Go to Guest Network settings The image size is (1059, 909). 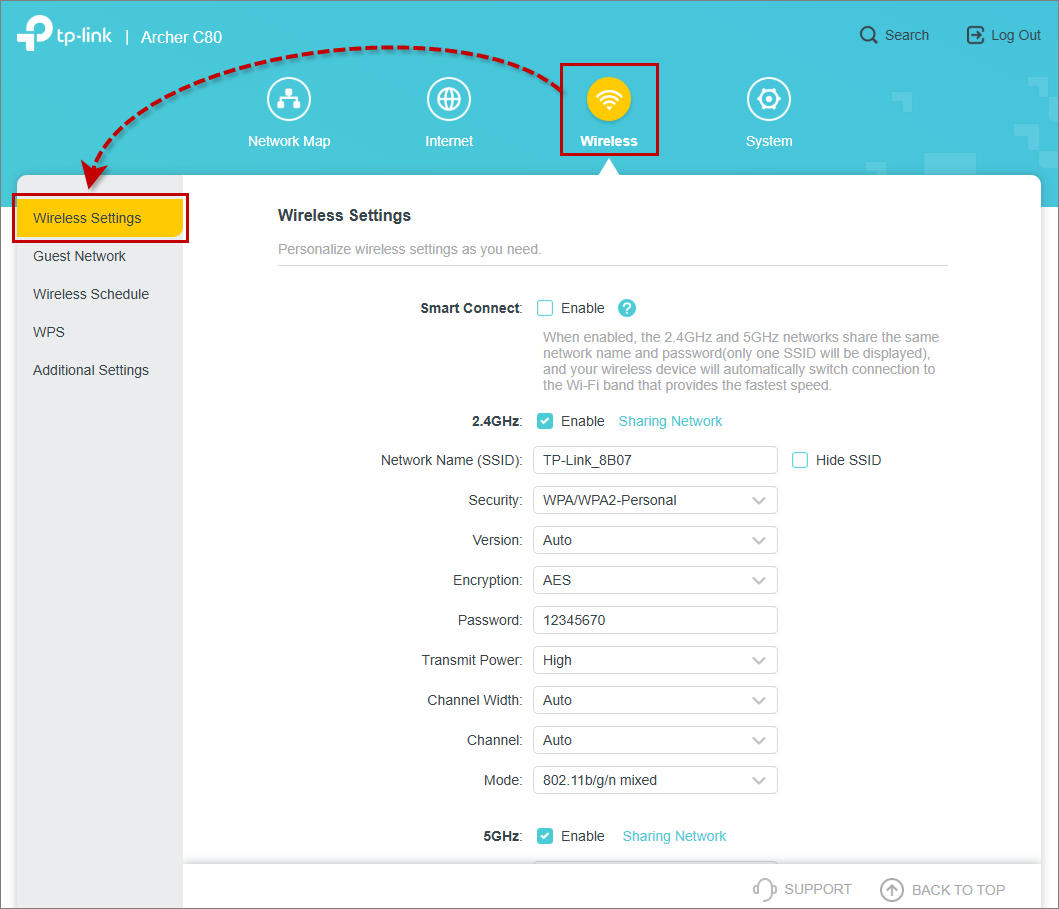click(x=79, y=256)
